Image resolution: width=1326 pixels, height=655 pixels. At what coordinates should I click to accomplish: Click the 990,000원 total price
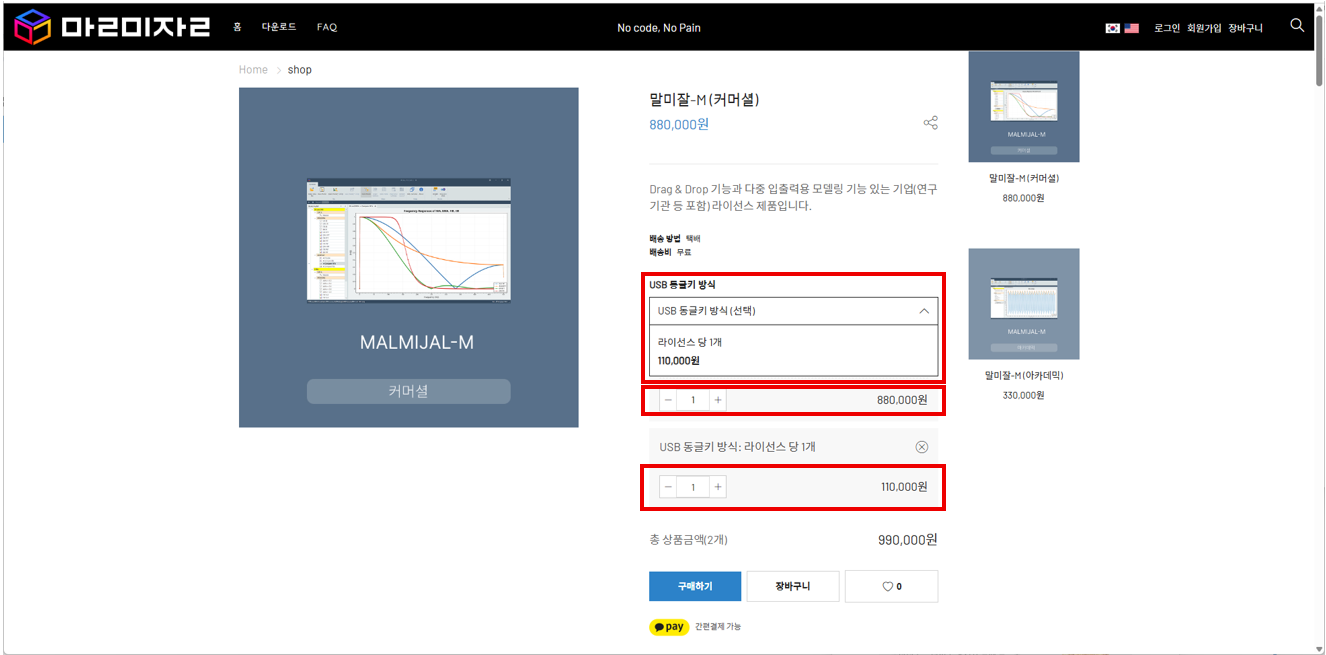tap(908, 539)
